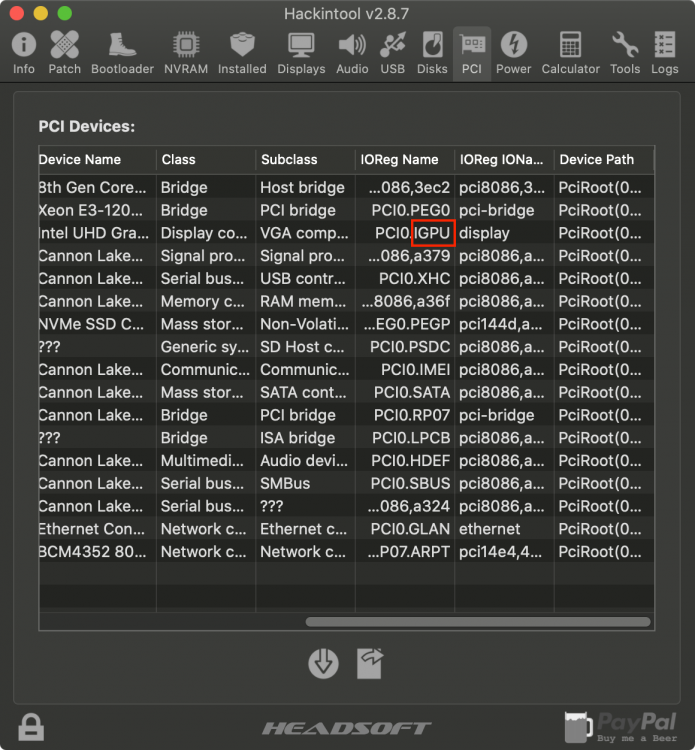Image resolution: width=695 pixels, height=750 pixels.
Task: Sort by IOReg Name column header
Action: pyautogui.click(x=405, y=159)
